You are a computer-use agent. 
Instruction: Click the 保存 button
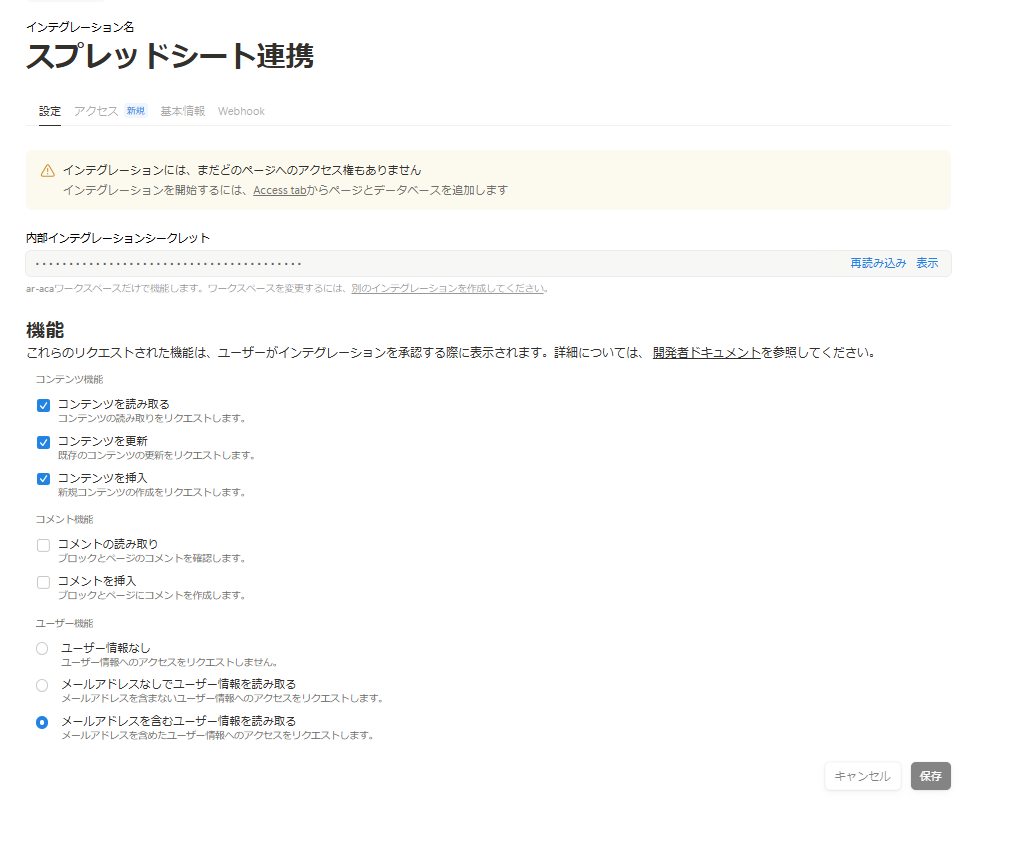(930, 776)
